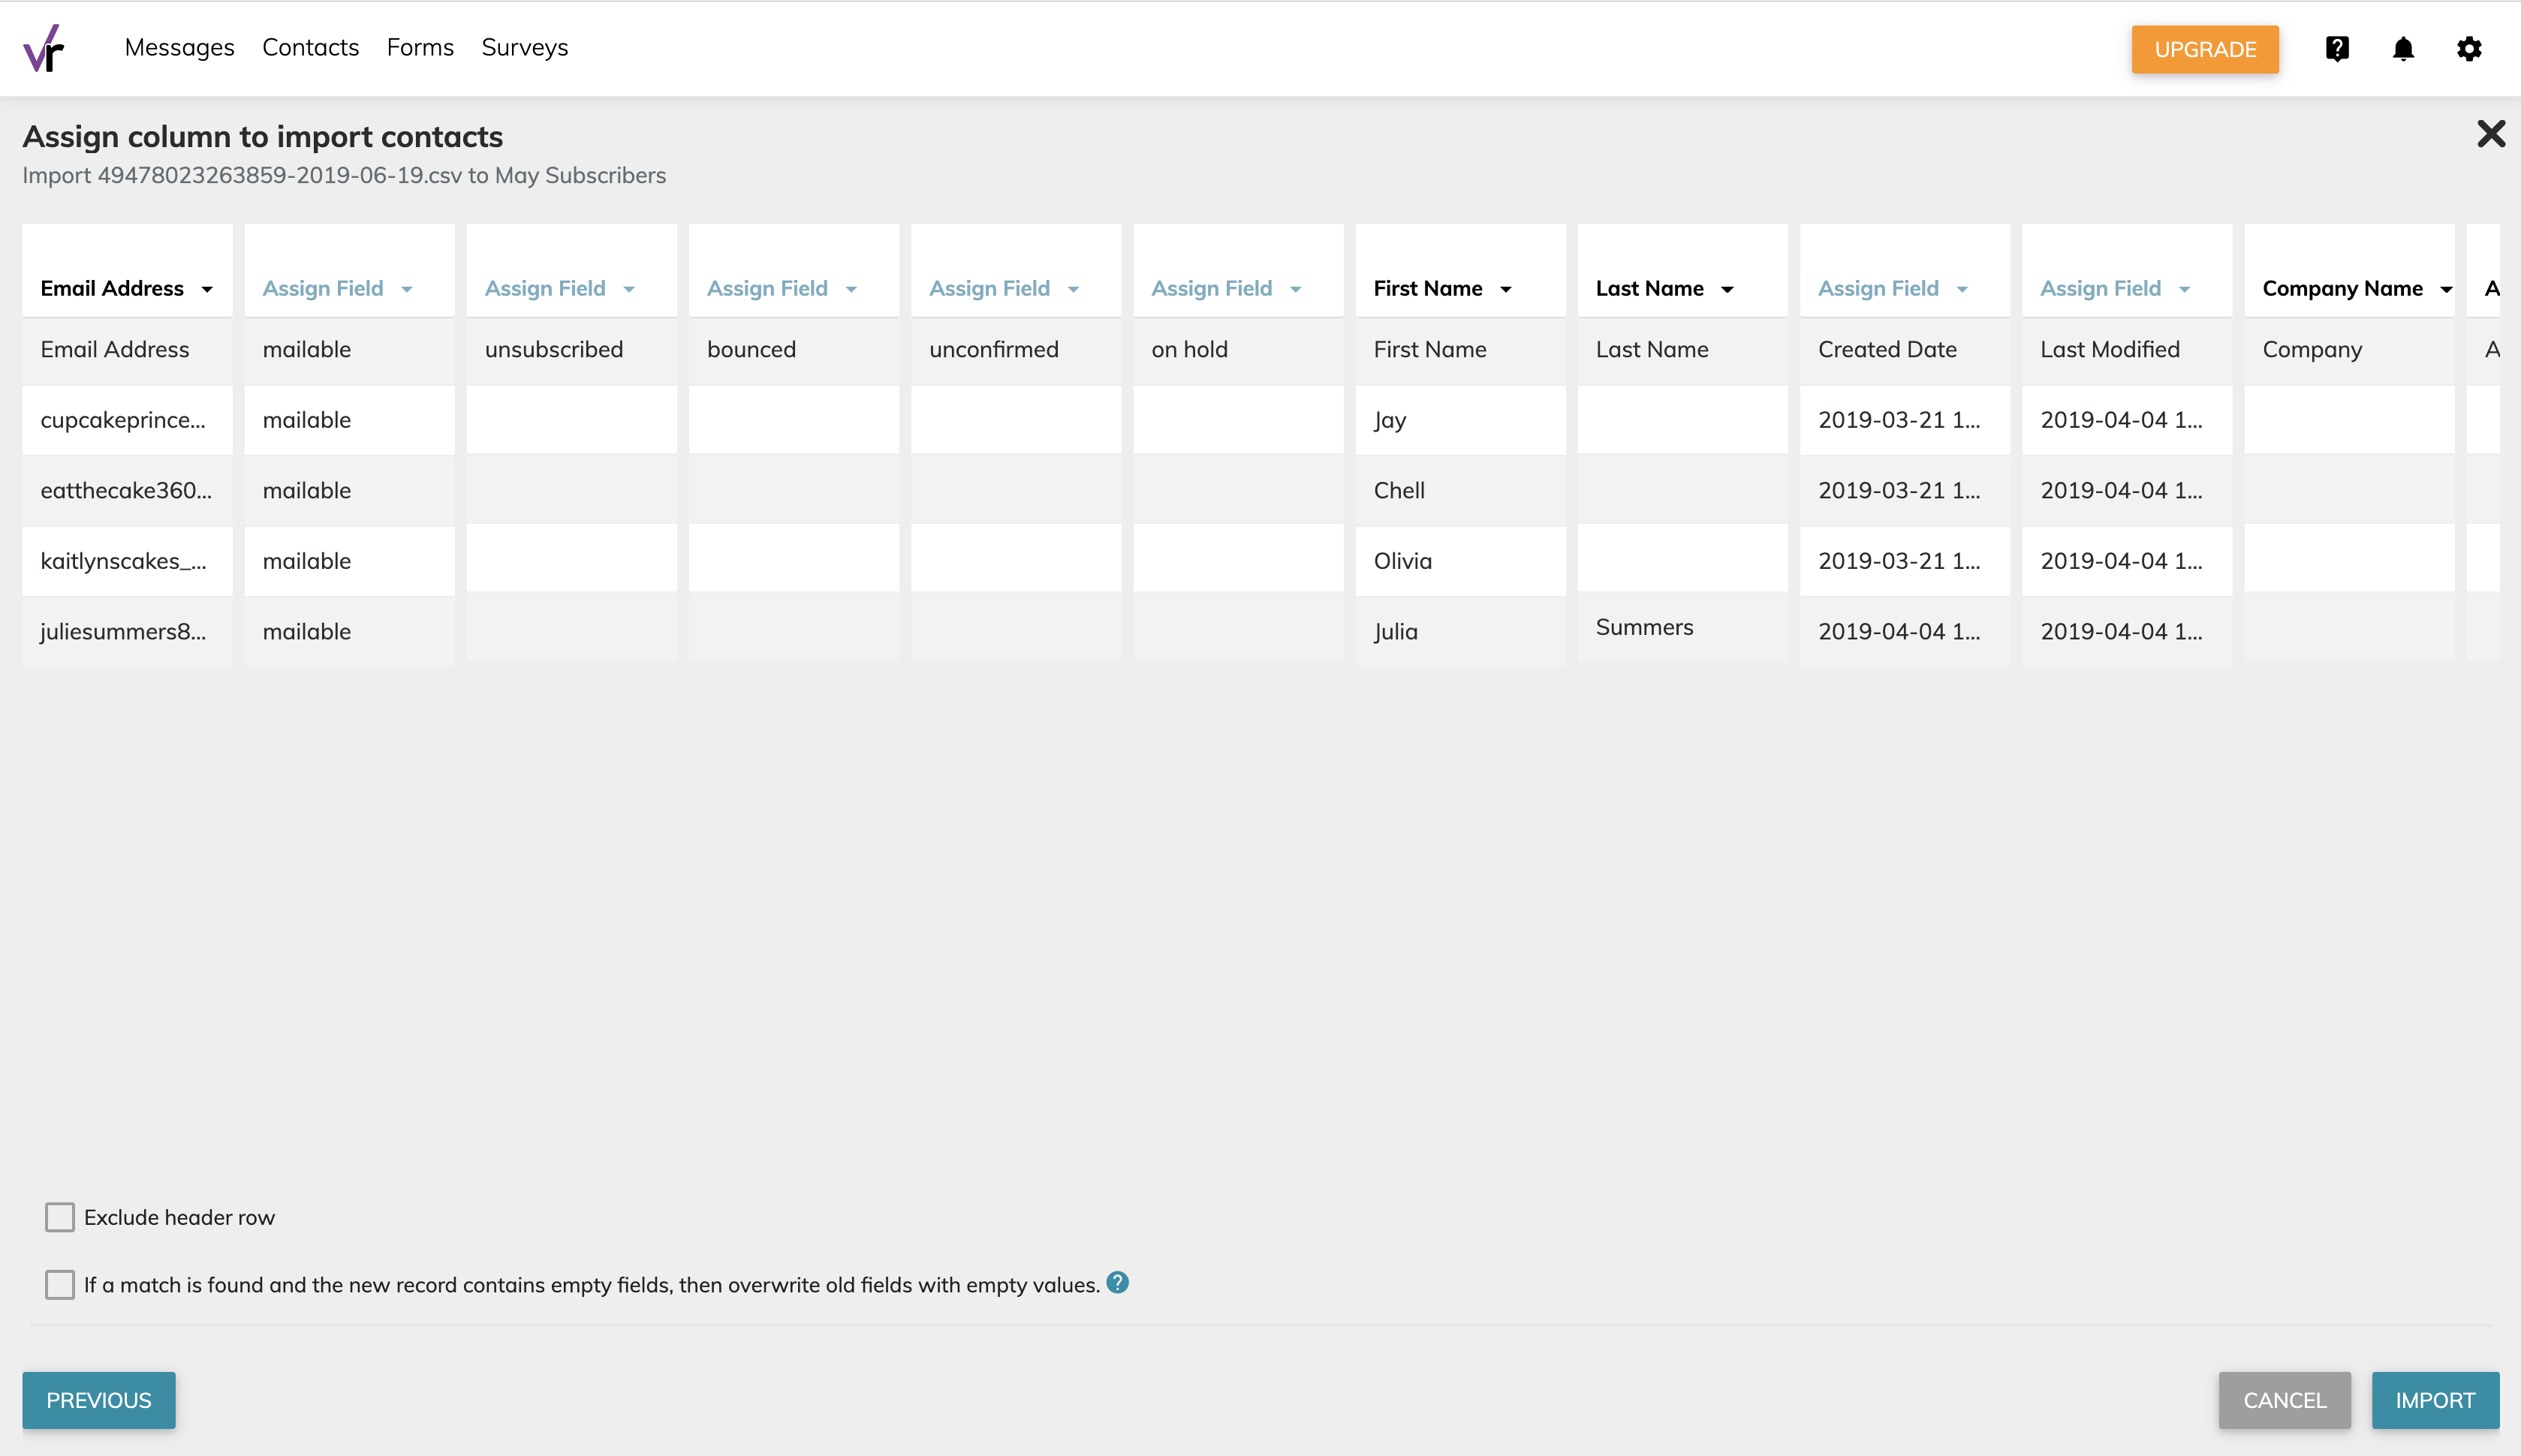2521x1456 pixels.
Task: Navigate to Surveys menu
Action: 524,48
